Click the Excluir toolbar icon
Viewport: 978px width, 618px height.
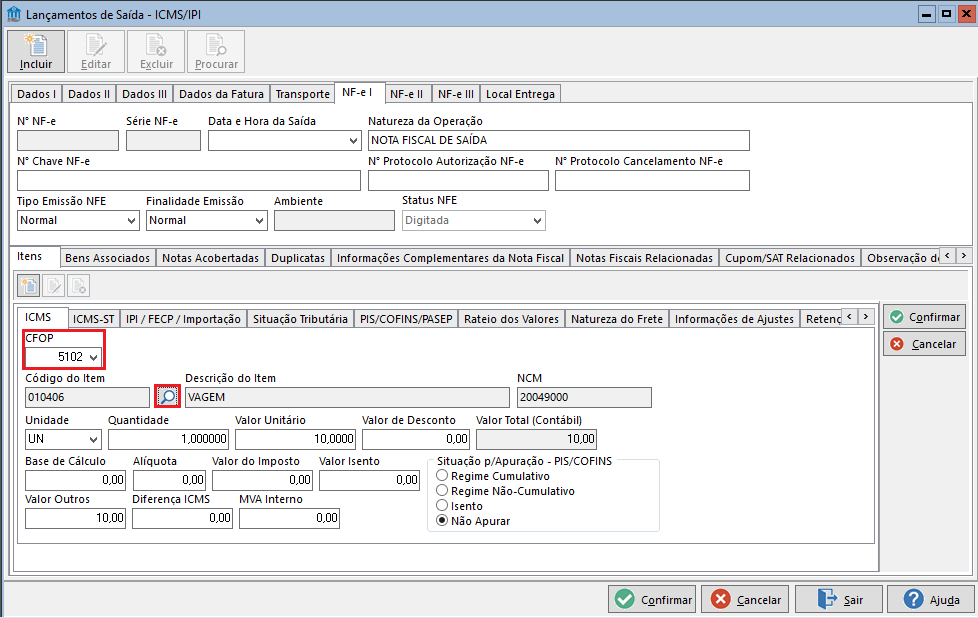156,51
